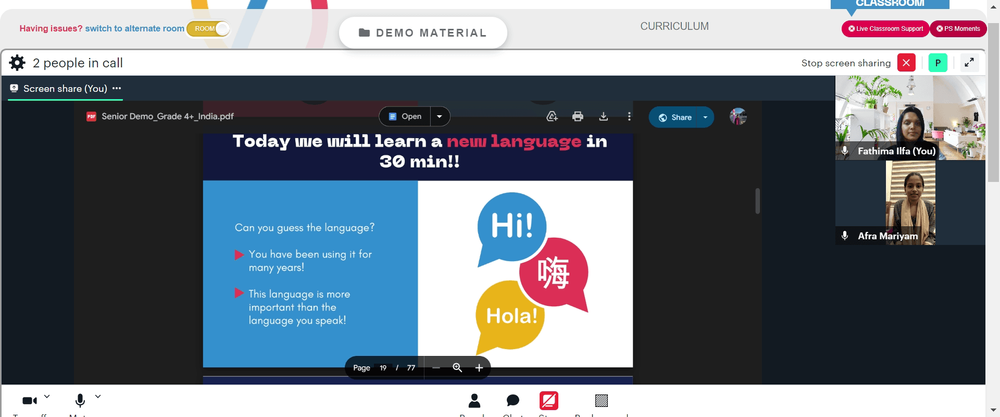The image size is (1000, 417).
Task: Open the CURRICULUM tab
Action: 674,26
